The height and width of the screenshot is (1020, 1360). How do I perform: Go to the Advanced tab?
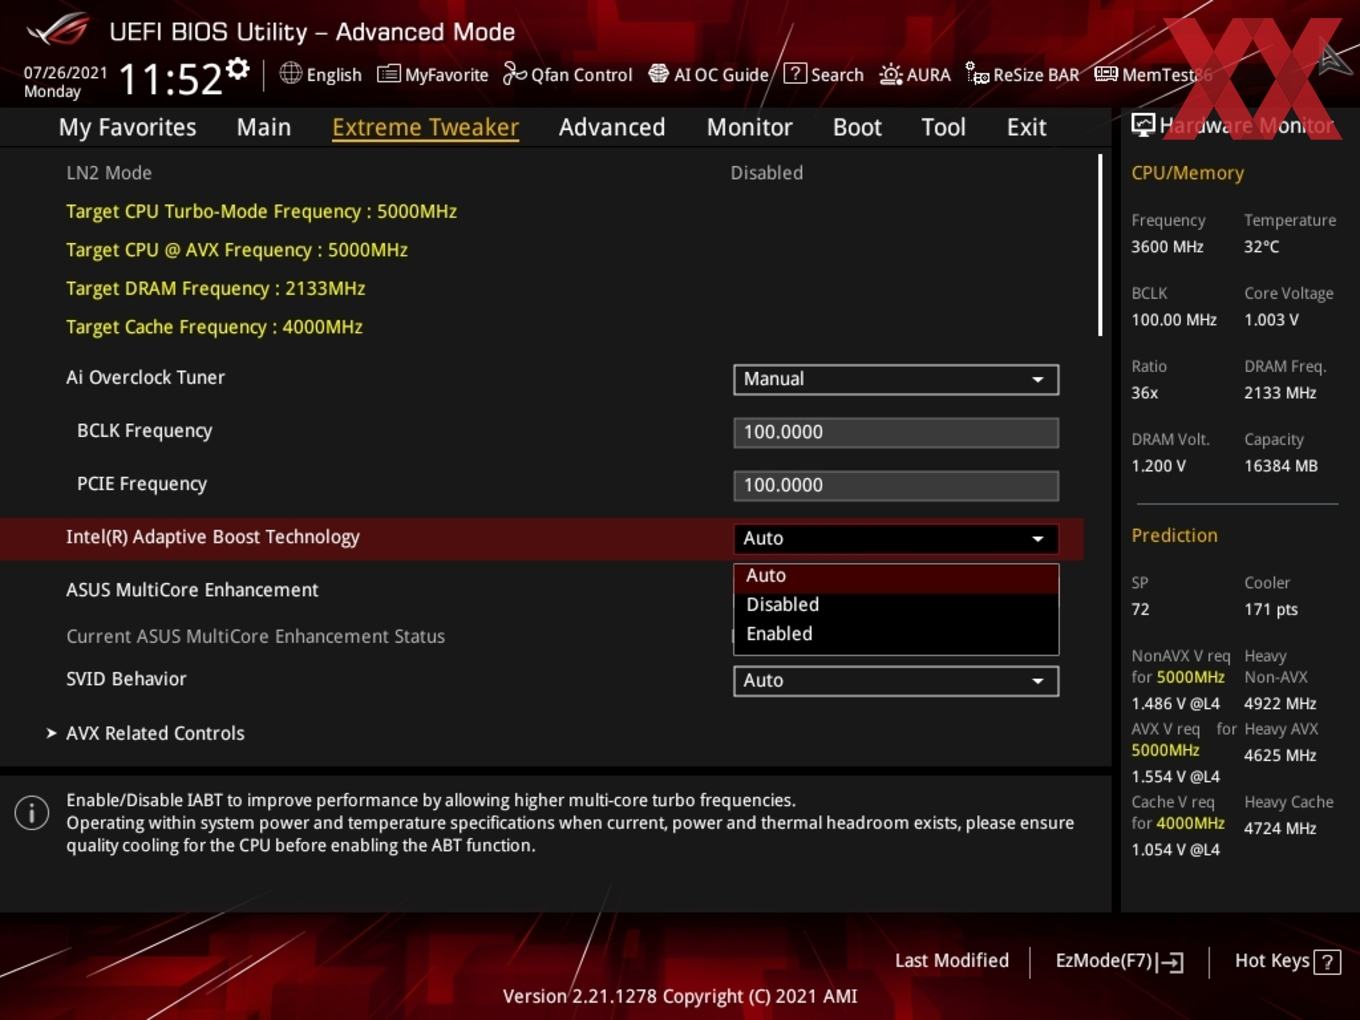612,127
